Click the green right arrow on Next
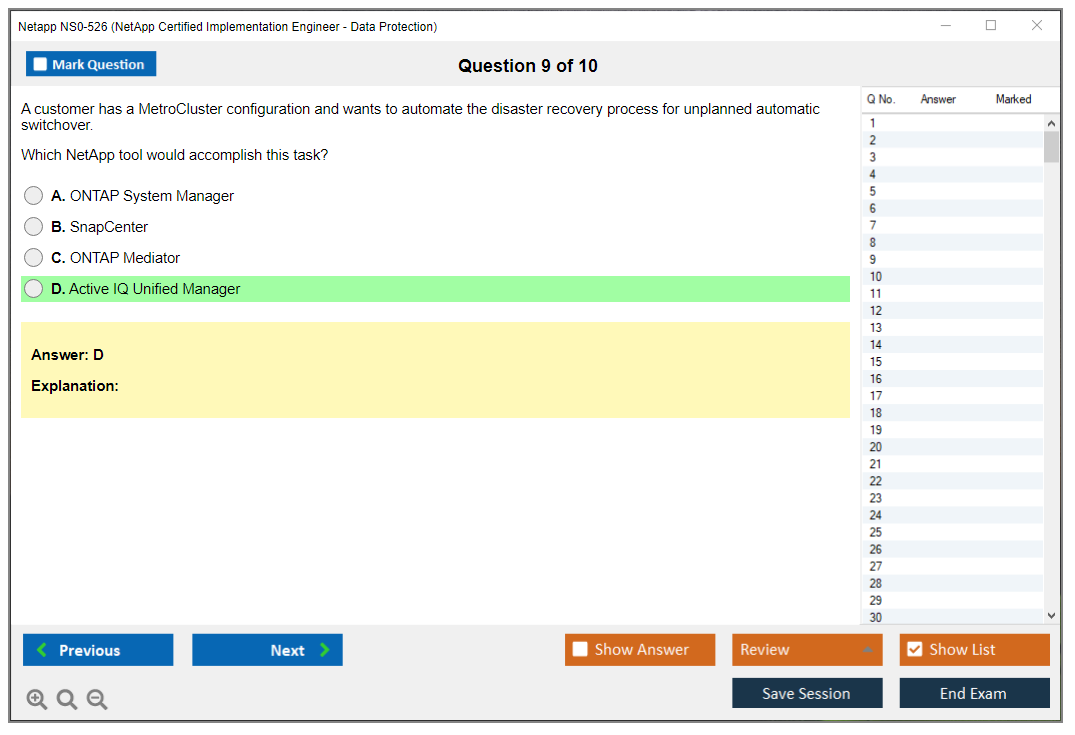 click(x=325, y=650)
